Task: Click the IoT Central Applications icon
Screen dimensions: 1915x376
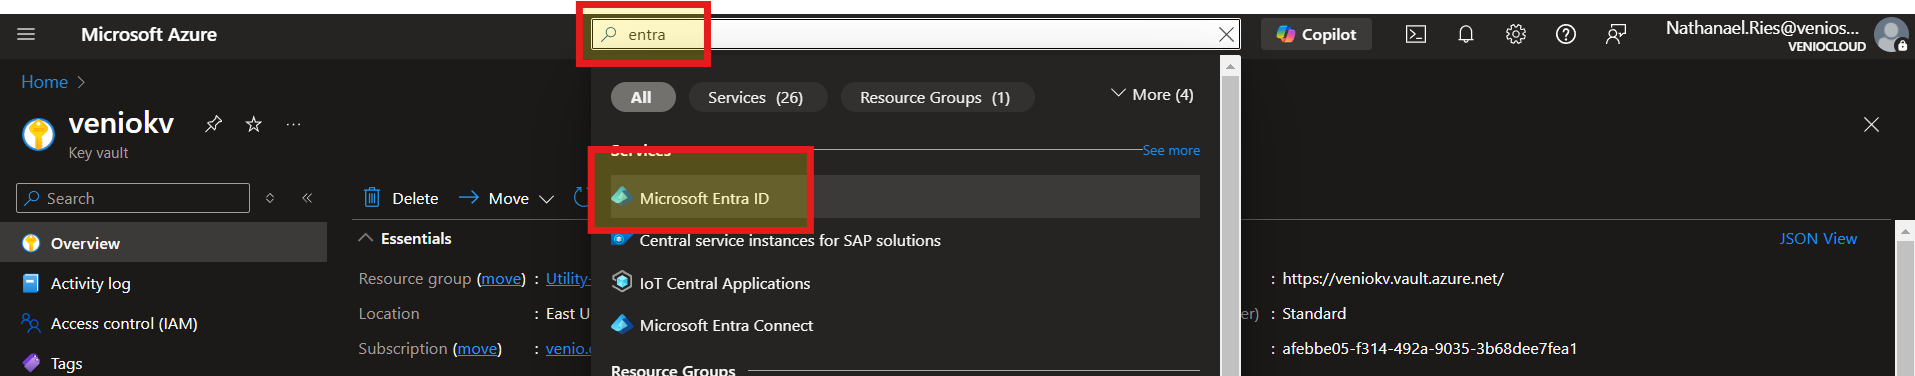Action: point(621,282)
